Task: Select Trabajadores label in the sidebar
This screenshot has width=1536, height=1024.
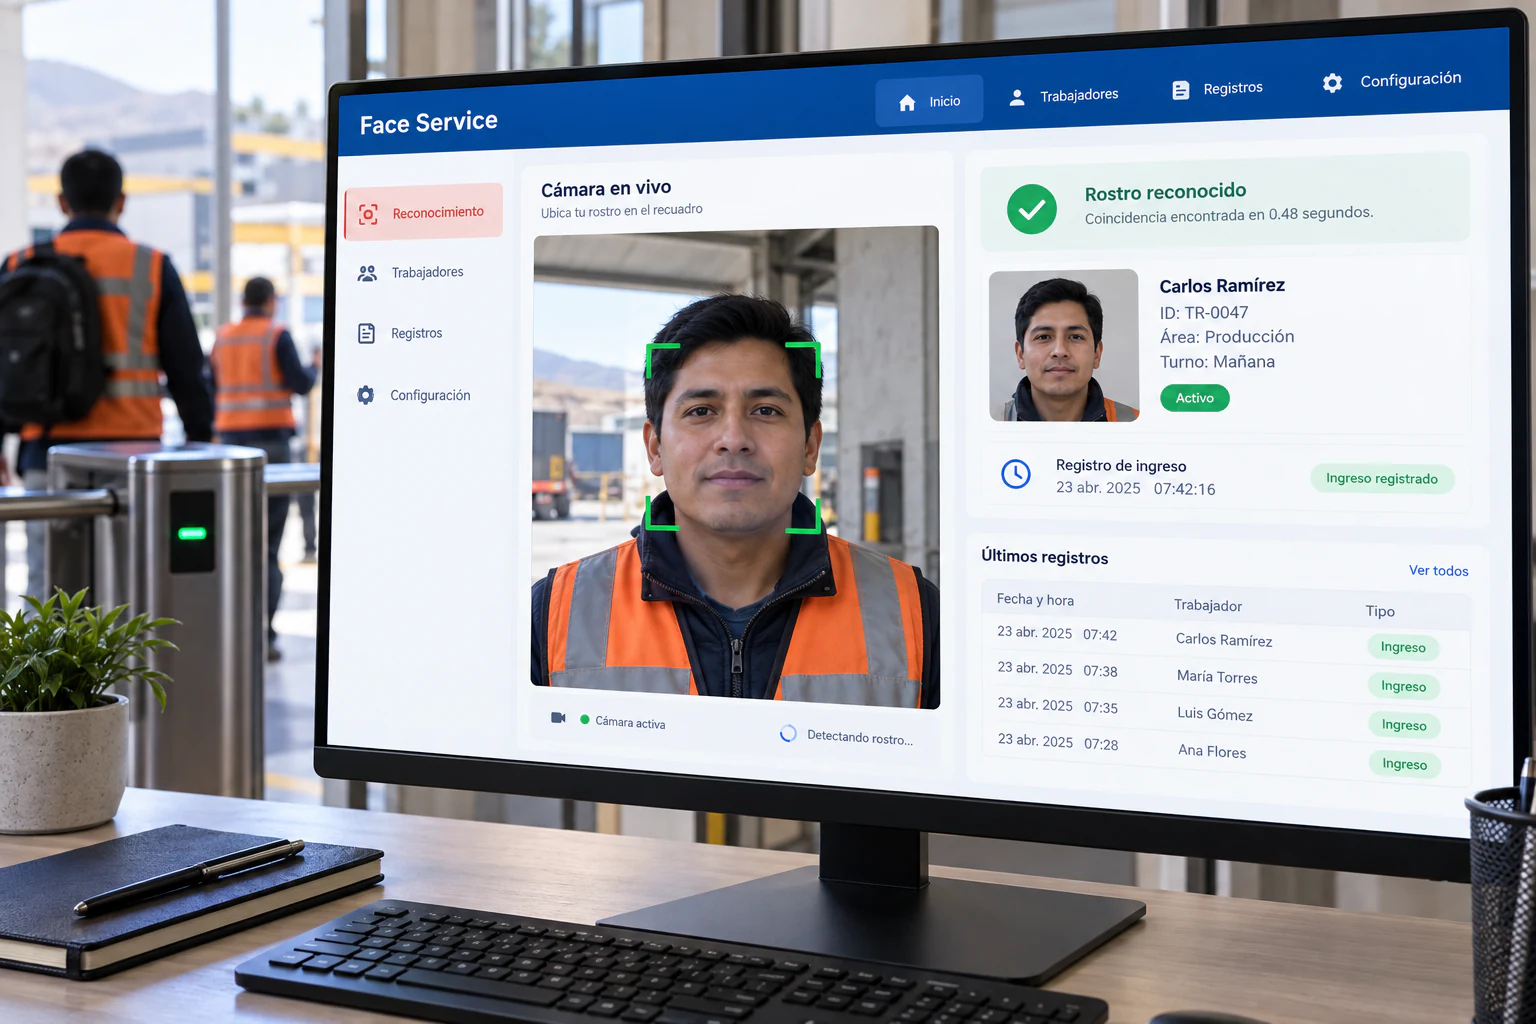Action: (427, 272)
